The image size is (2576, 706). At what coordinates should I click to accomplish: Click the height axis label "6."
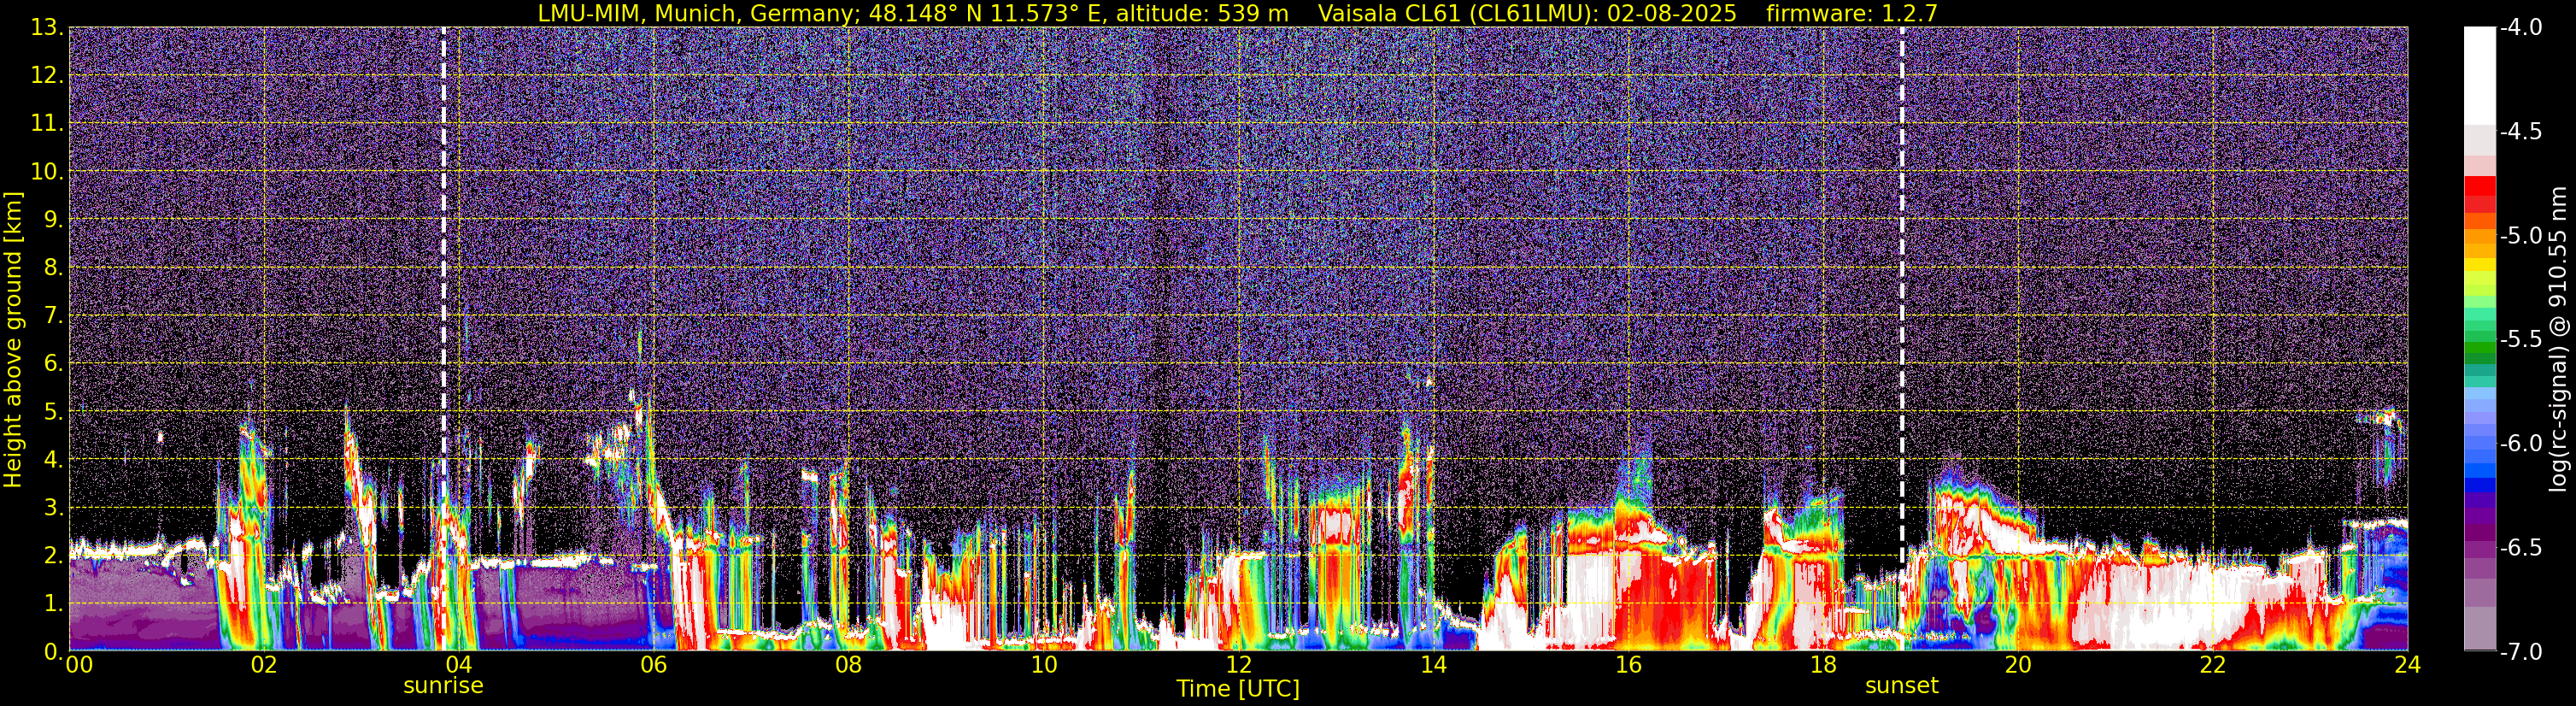[x=54, y=364]
